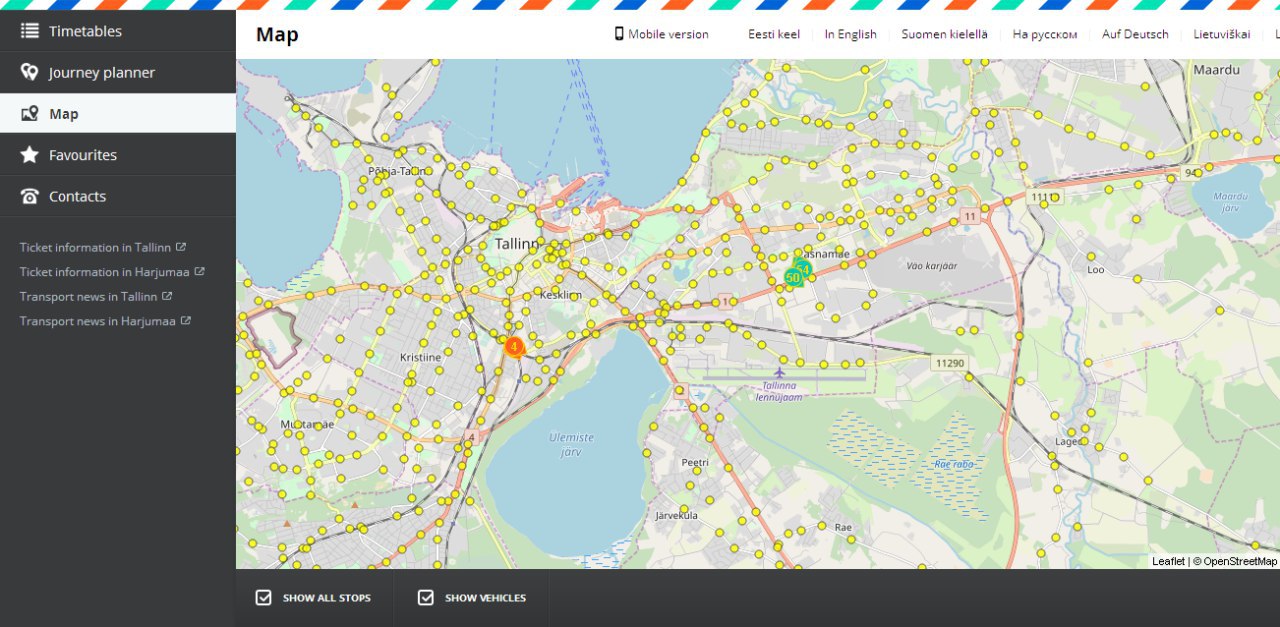Click the Map icon in sidebar
Viewport: 1280px width, 627px height.
click(x=30, y=113)
